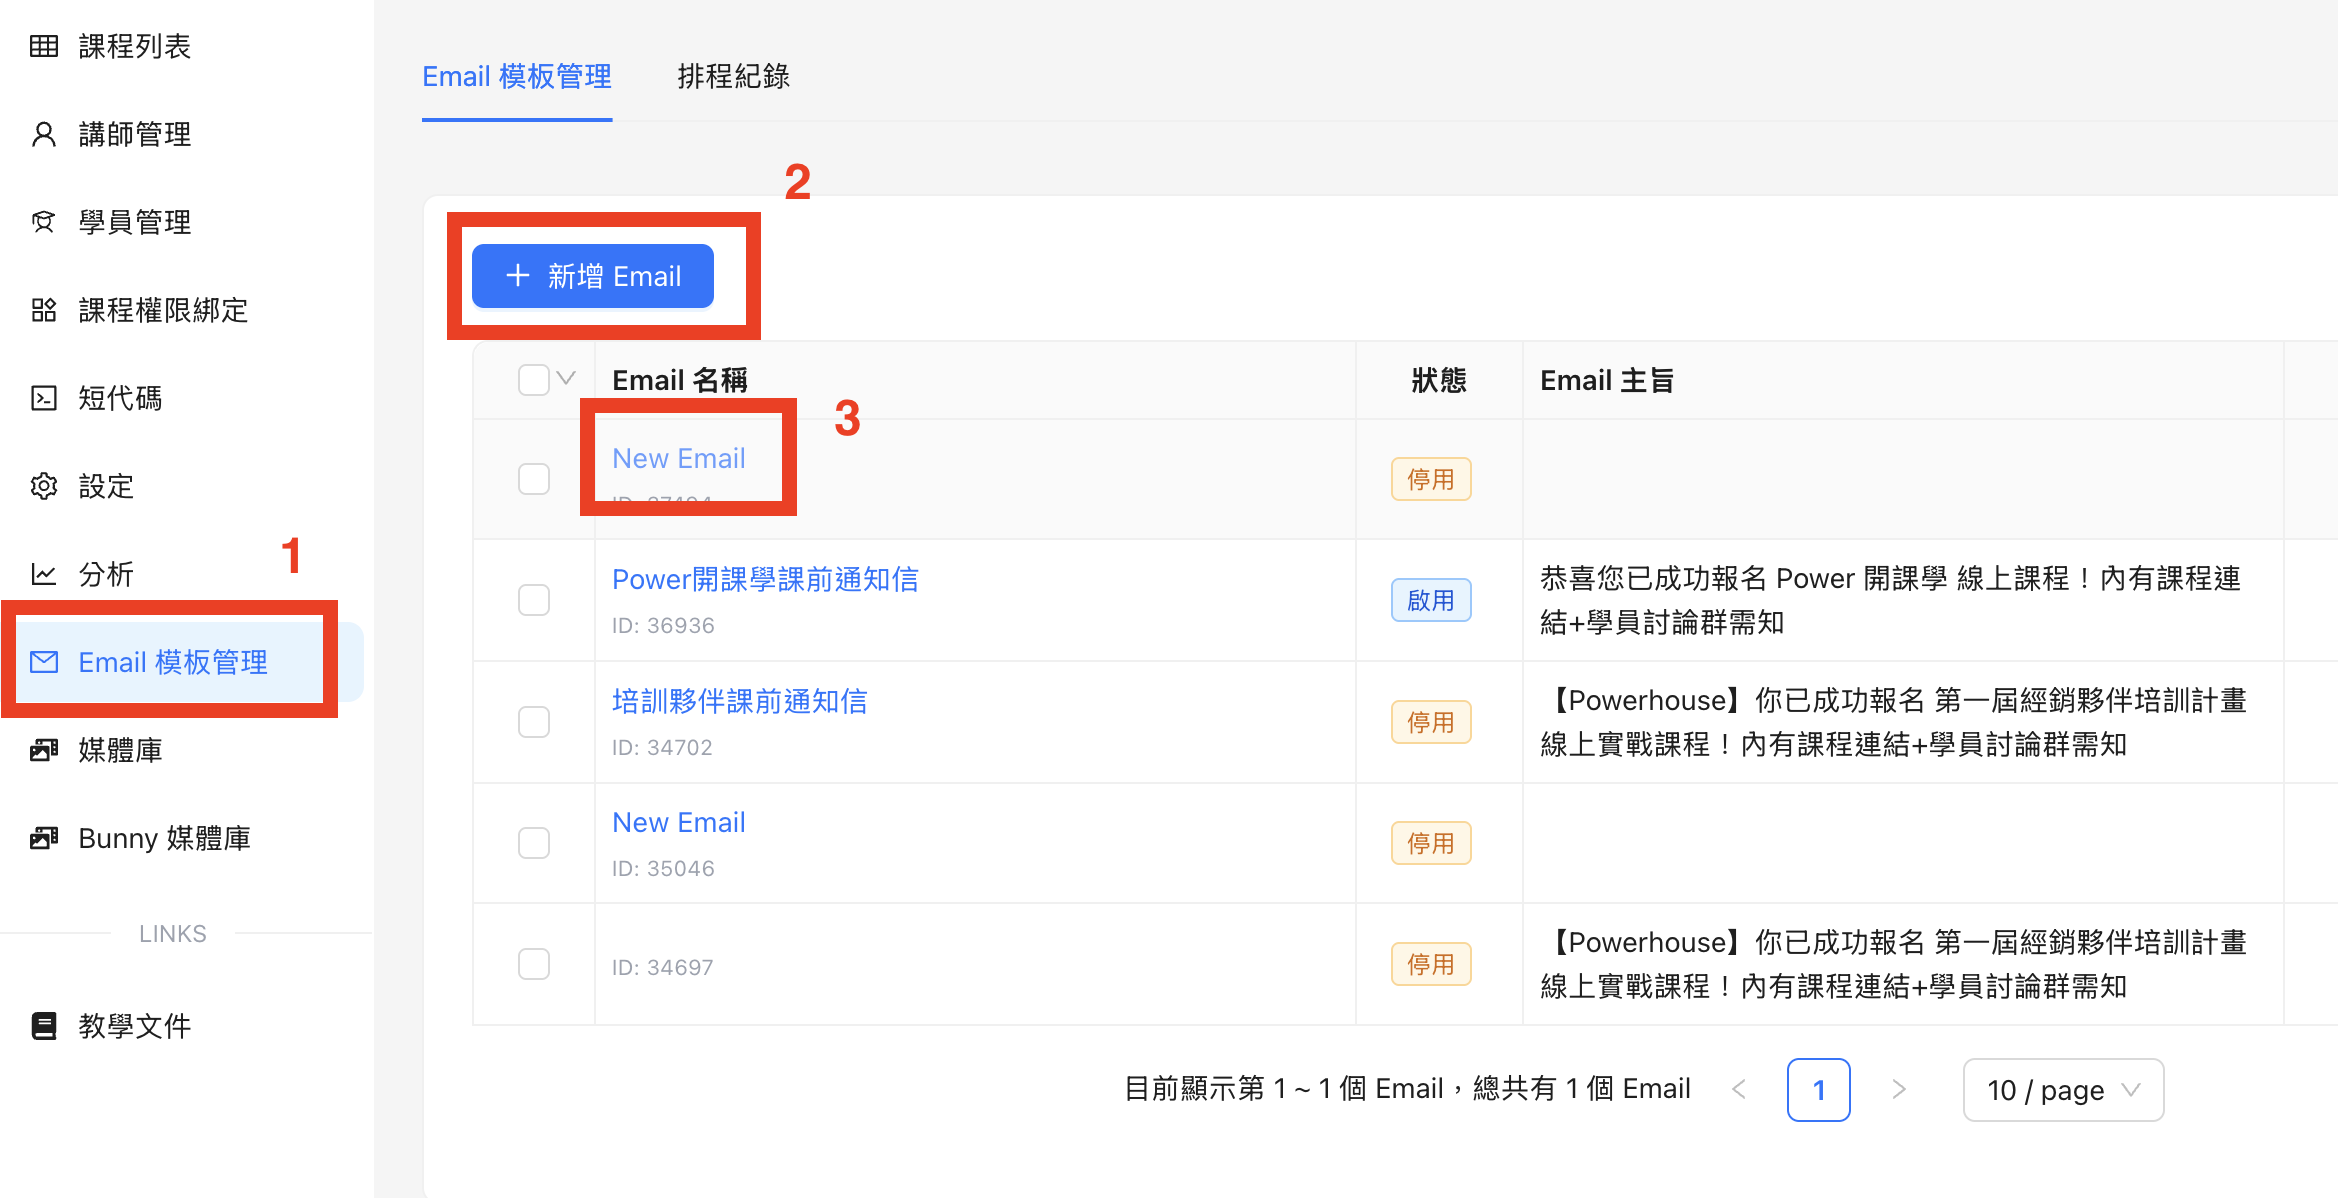Check the select-all checkbox in the table header
Image resolution: width=2338 pixels, height=1198 pixels.
pyautogui.click(x=534, y=379)
